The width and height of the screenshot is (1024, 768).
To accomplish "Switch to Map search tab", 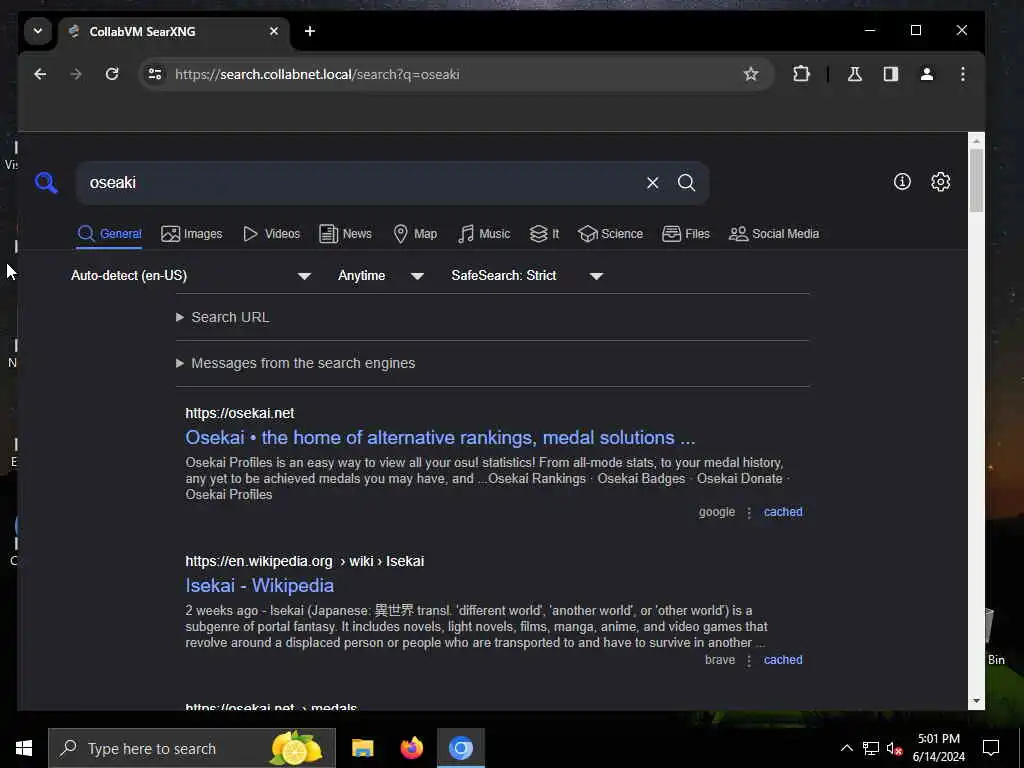I will click(415, 234).
